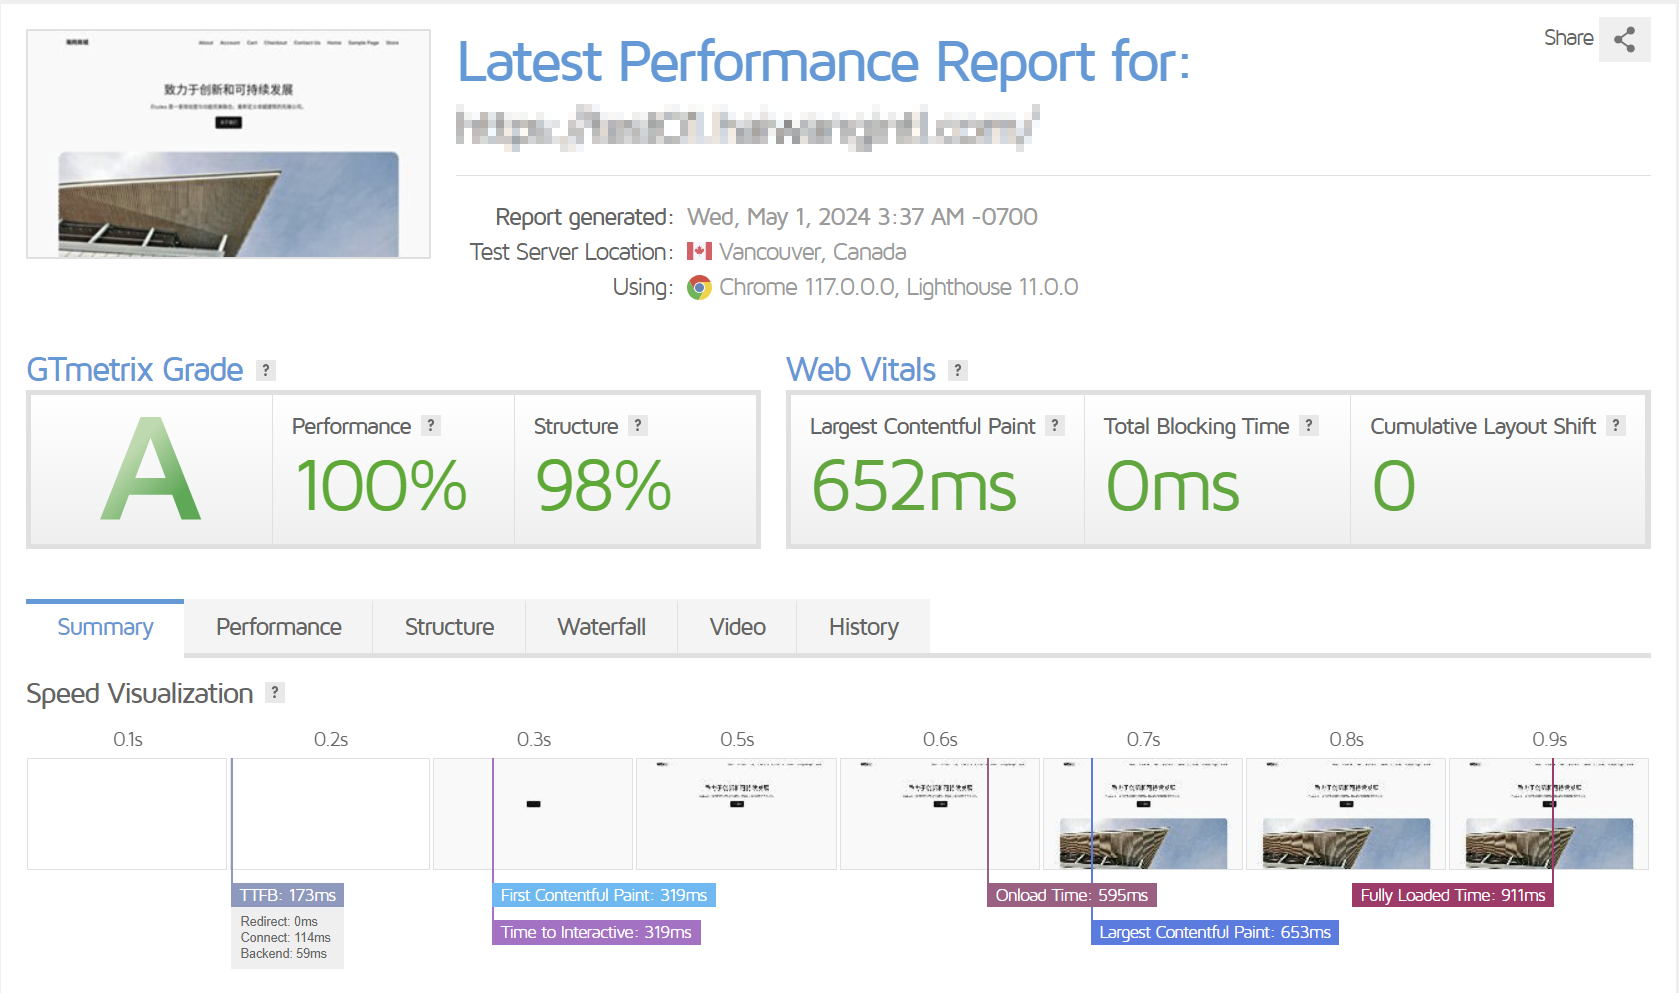Click the website screenshot thumbnail
The height and width of the screenshot is (993, 1679).
[x=228, y=144]
